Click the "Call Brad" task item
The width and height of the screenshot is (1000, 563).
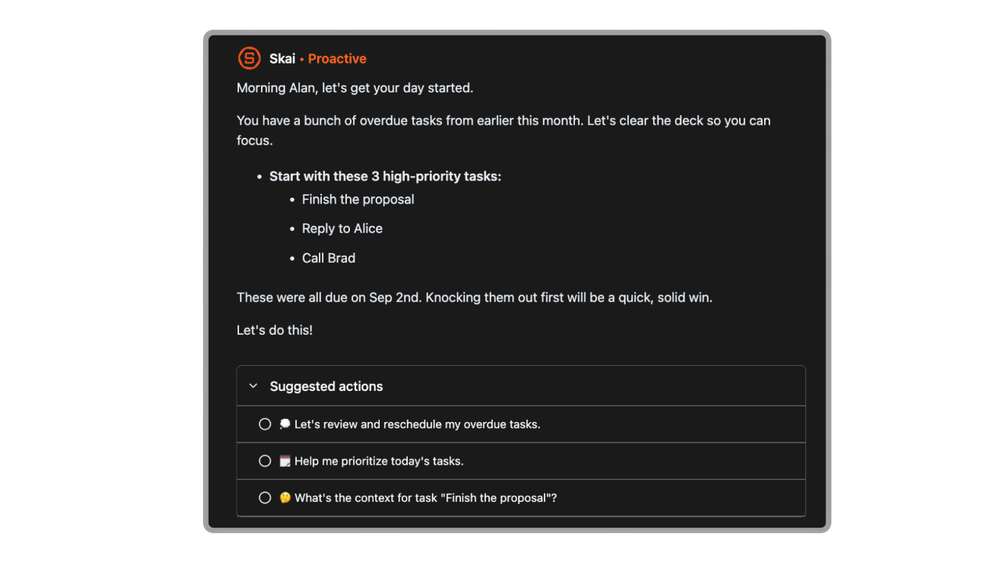(x=329, y=258)
